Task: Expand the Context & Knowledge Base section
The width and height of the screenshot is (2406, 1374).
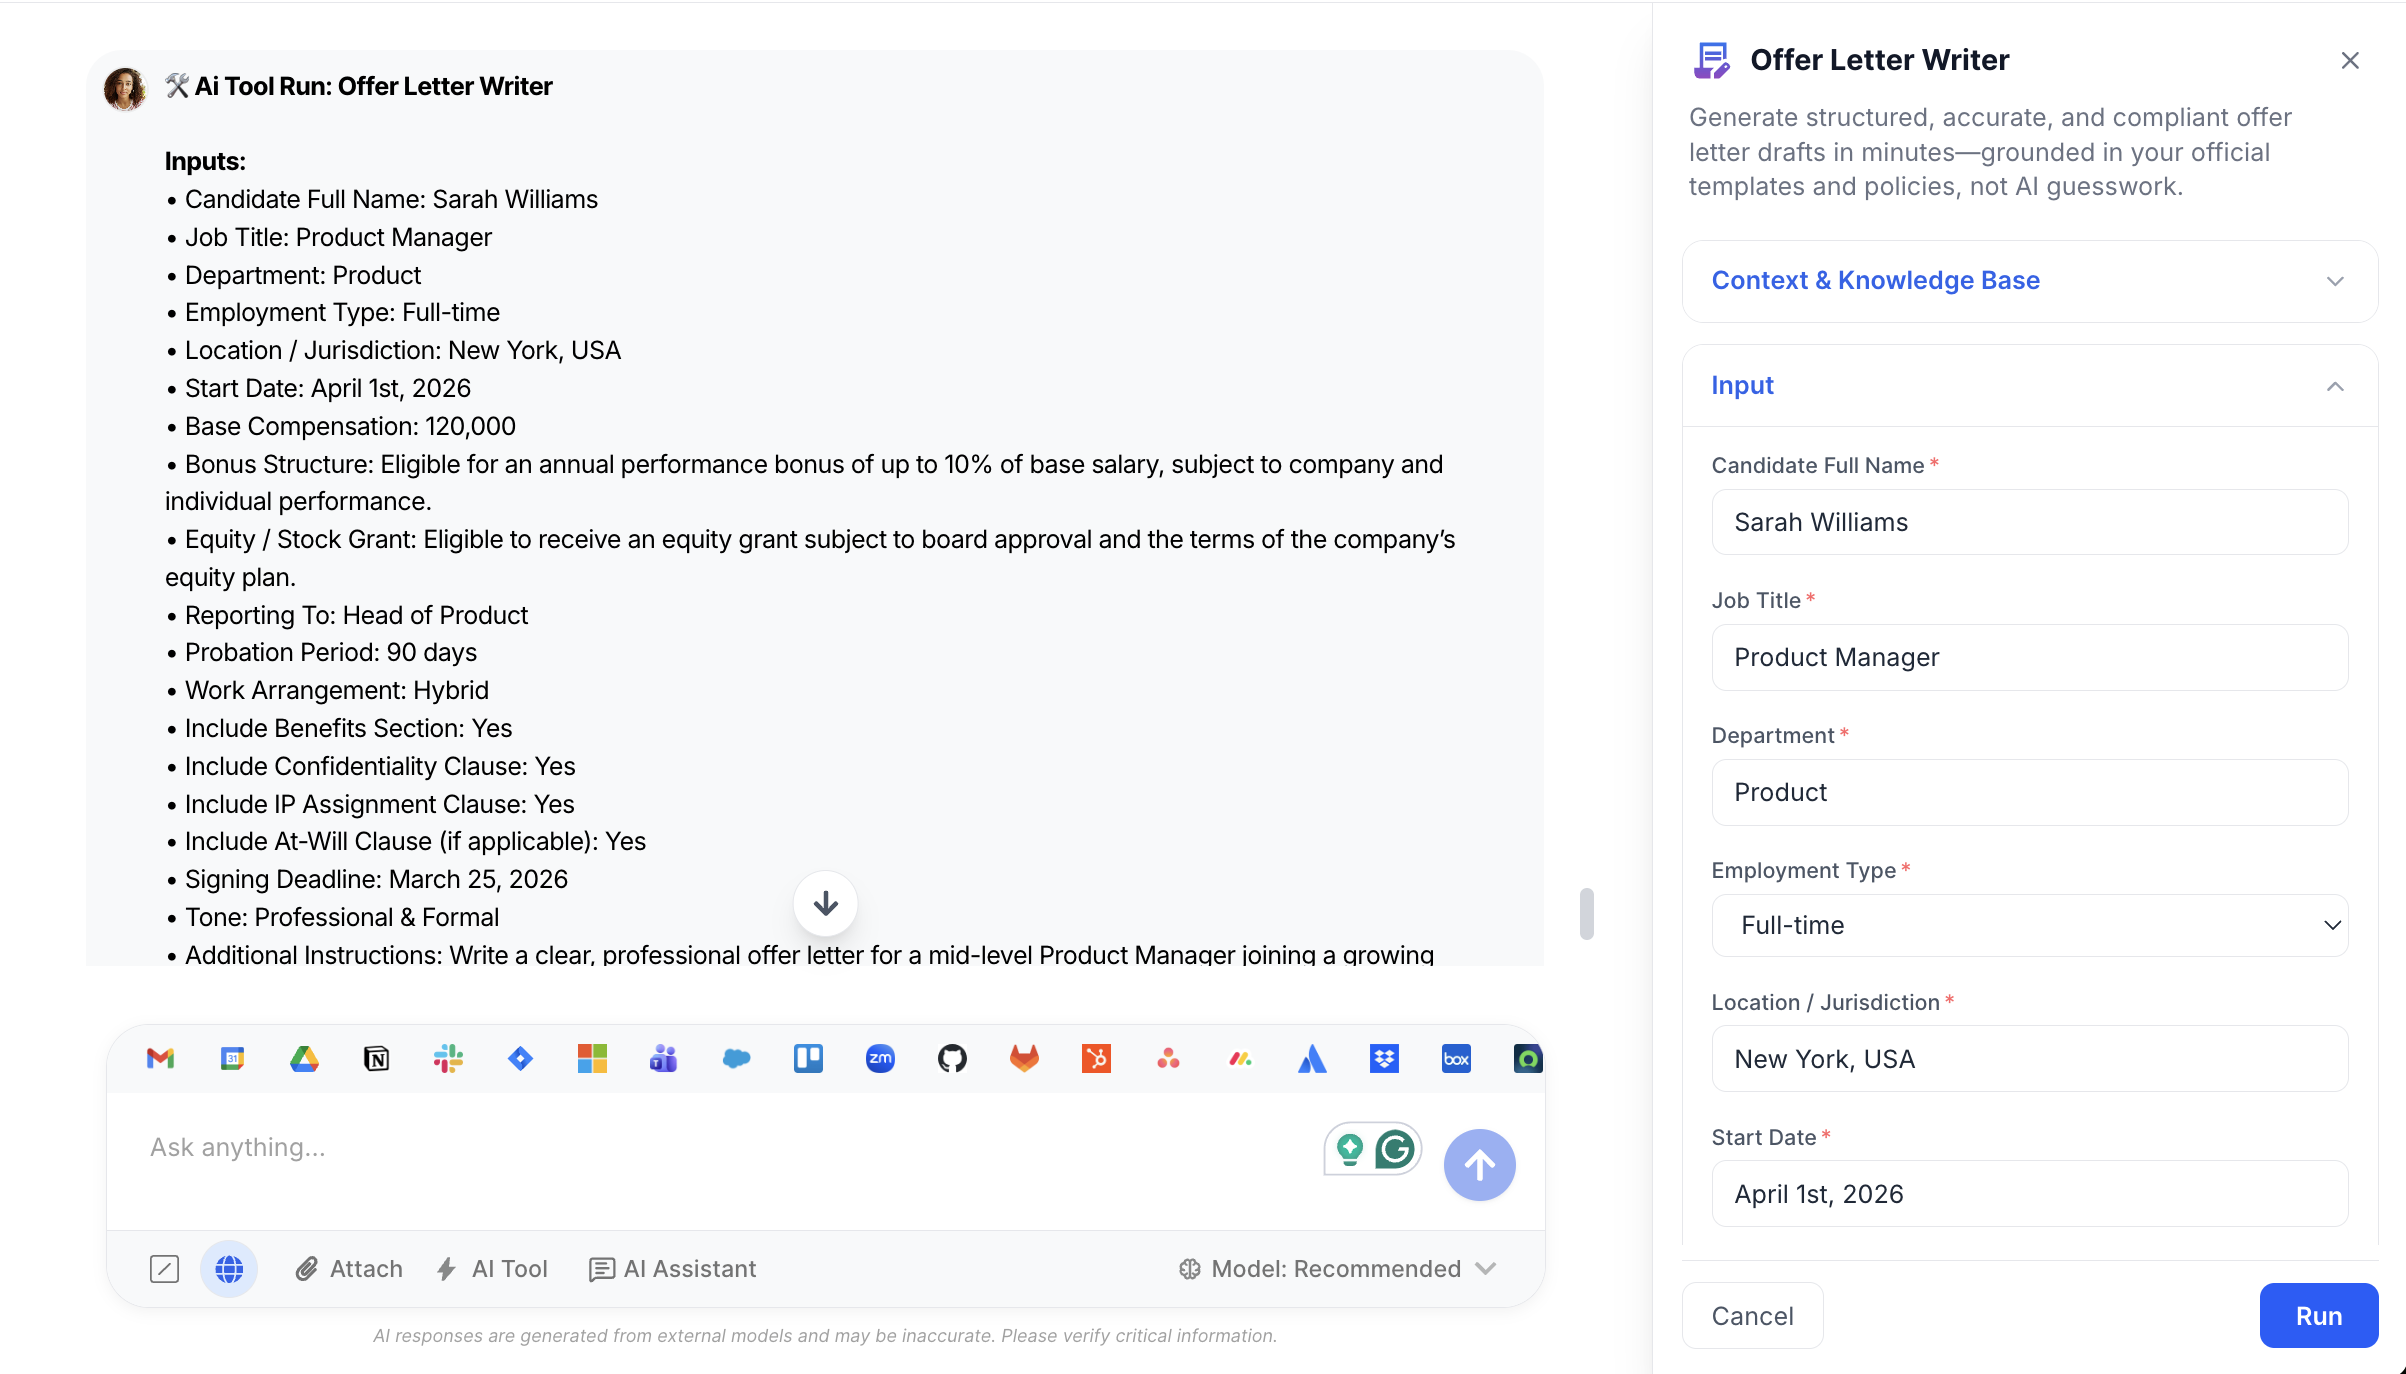Action: tap(2028, 281)
